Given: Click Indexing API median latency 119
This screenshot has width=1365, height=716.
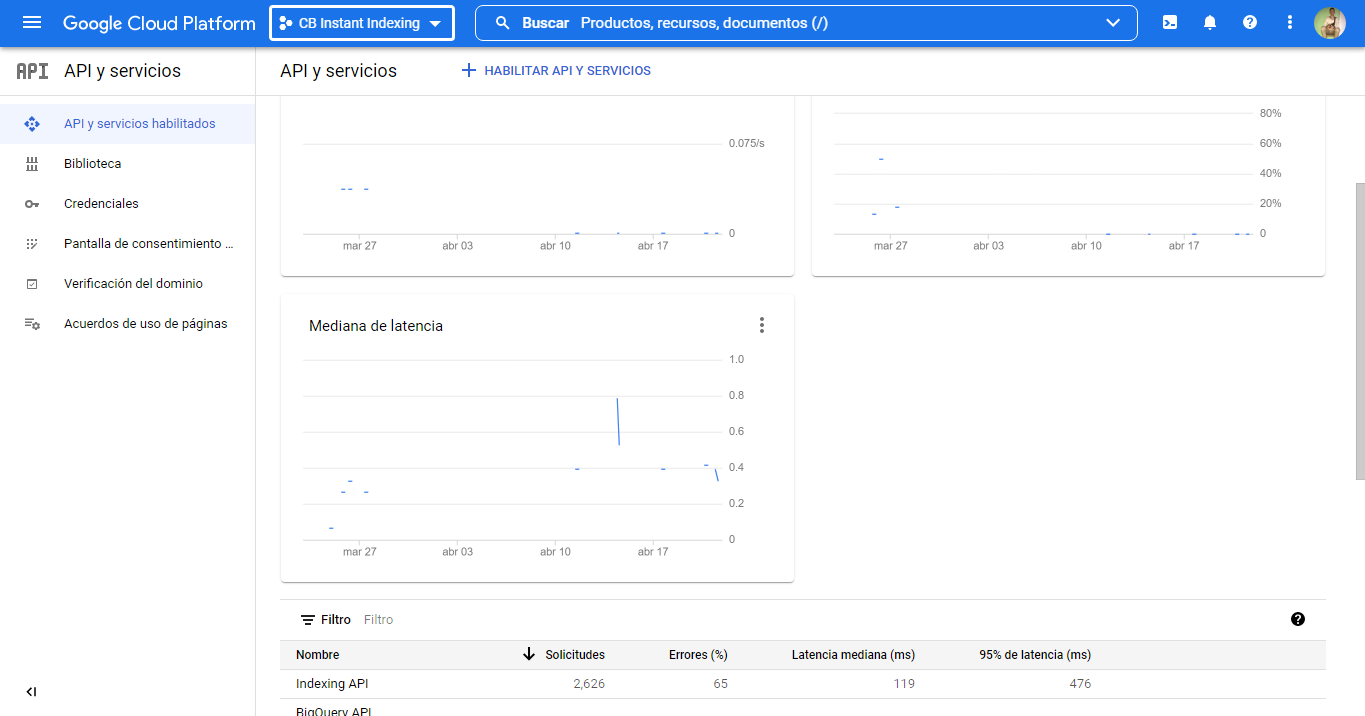Looking at the screenshot, I should [904, 684].
